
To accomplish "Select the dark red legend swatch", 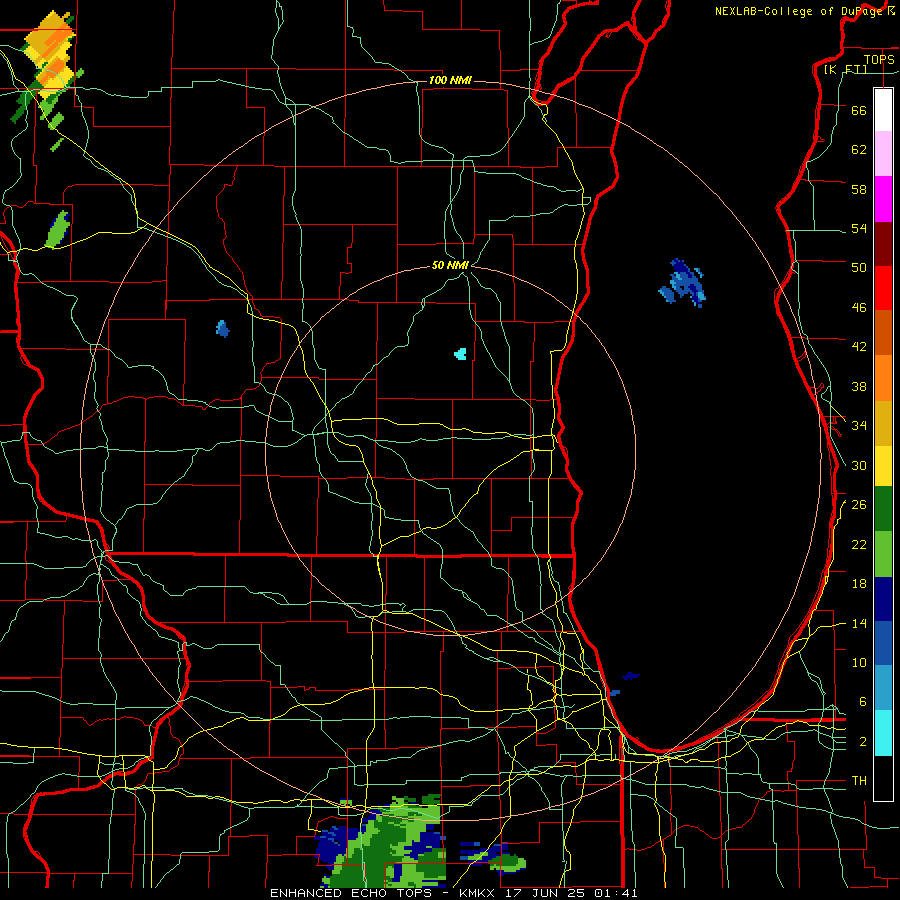I will pos(883,244).
